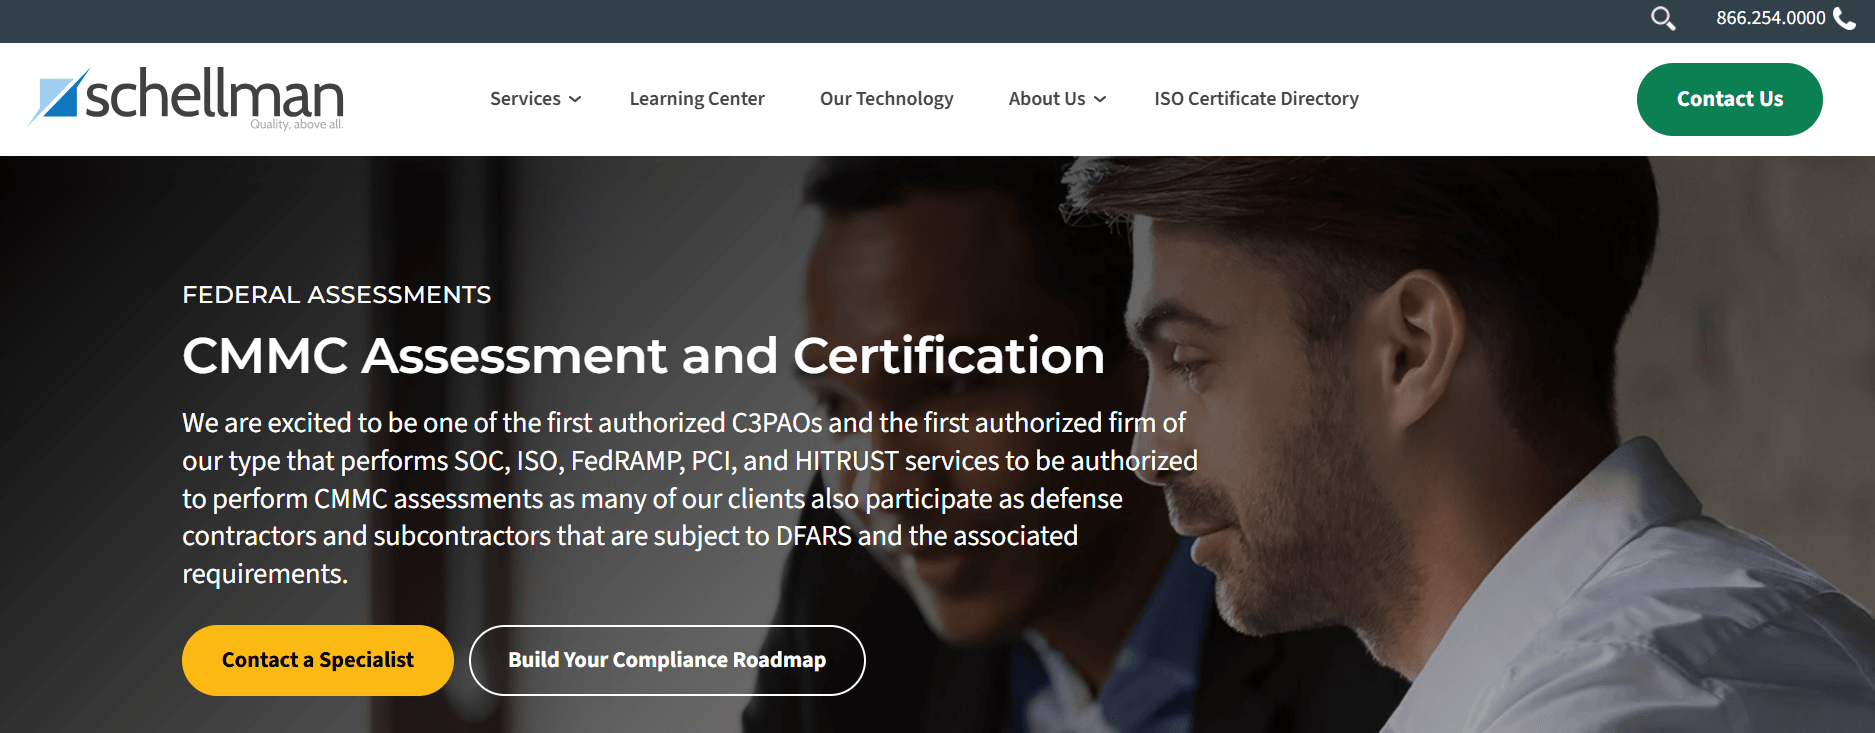Expand the Services dropdown chevron
This screenshot has height=733, width=1875.
575,99
